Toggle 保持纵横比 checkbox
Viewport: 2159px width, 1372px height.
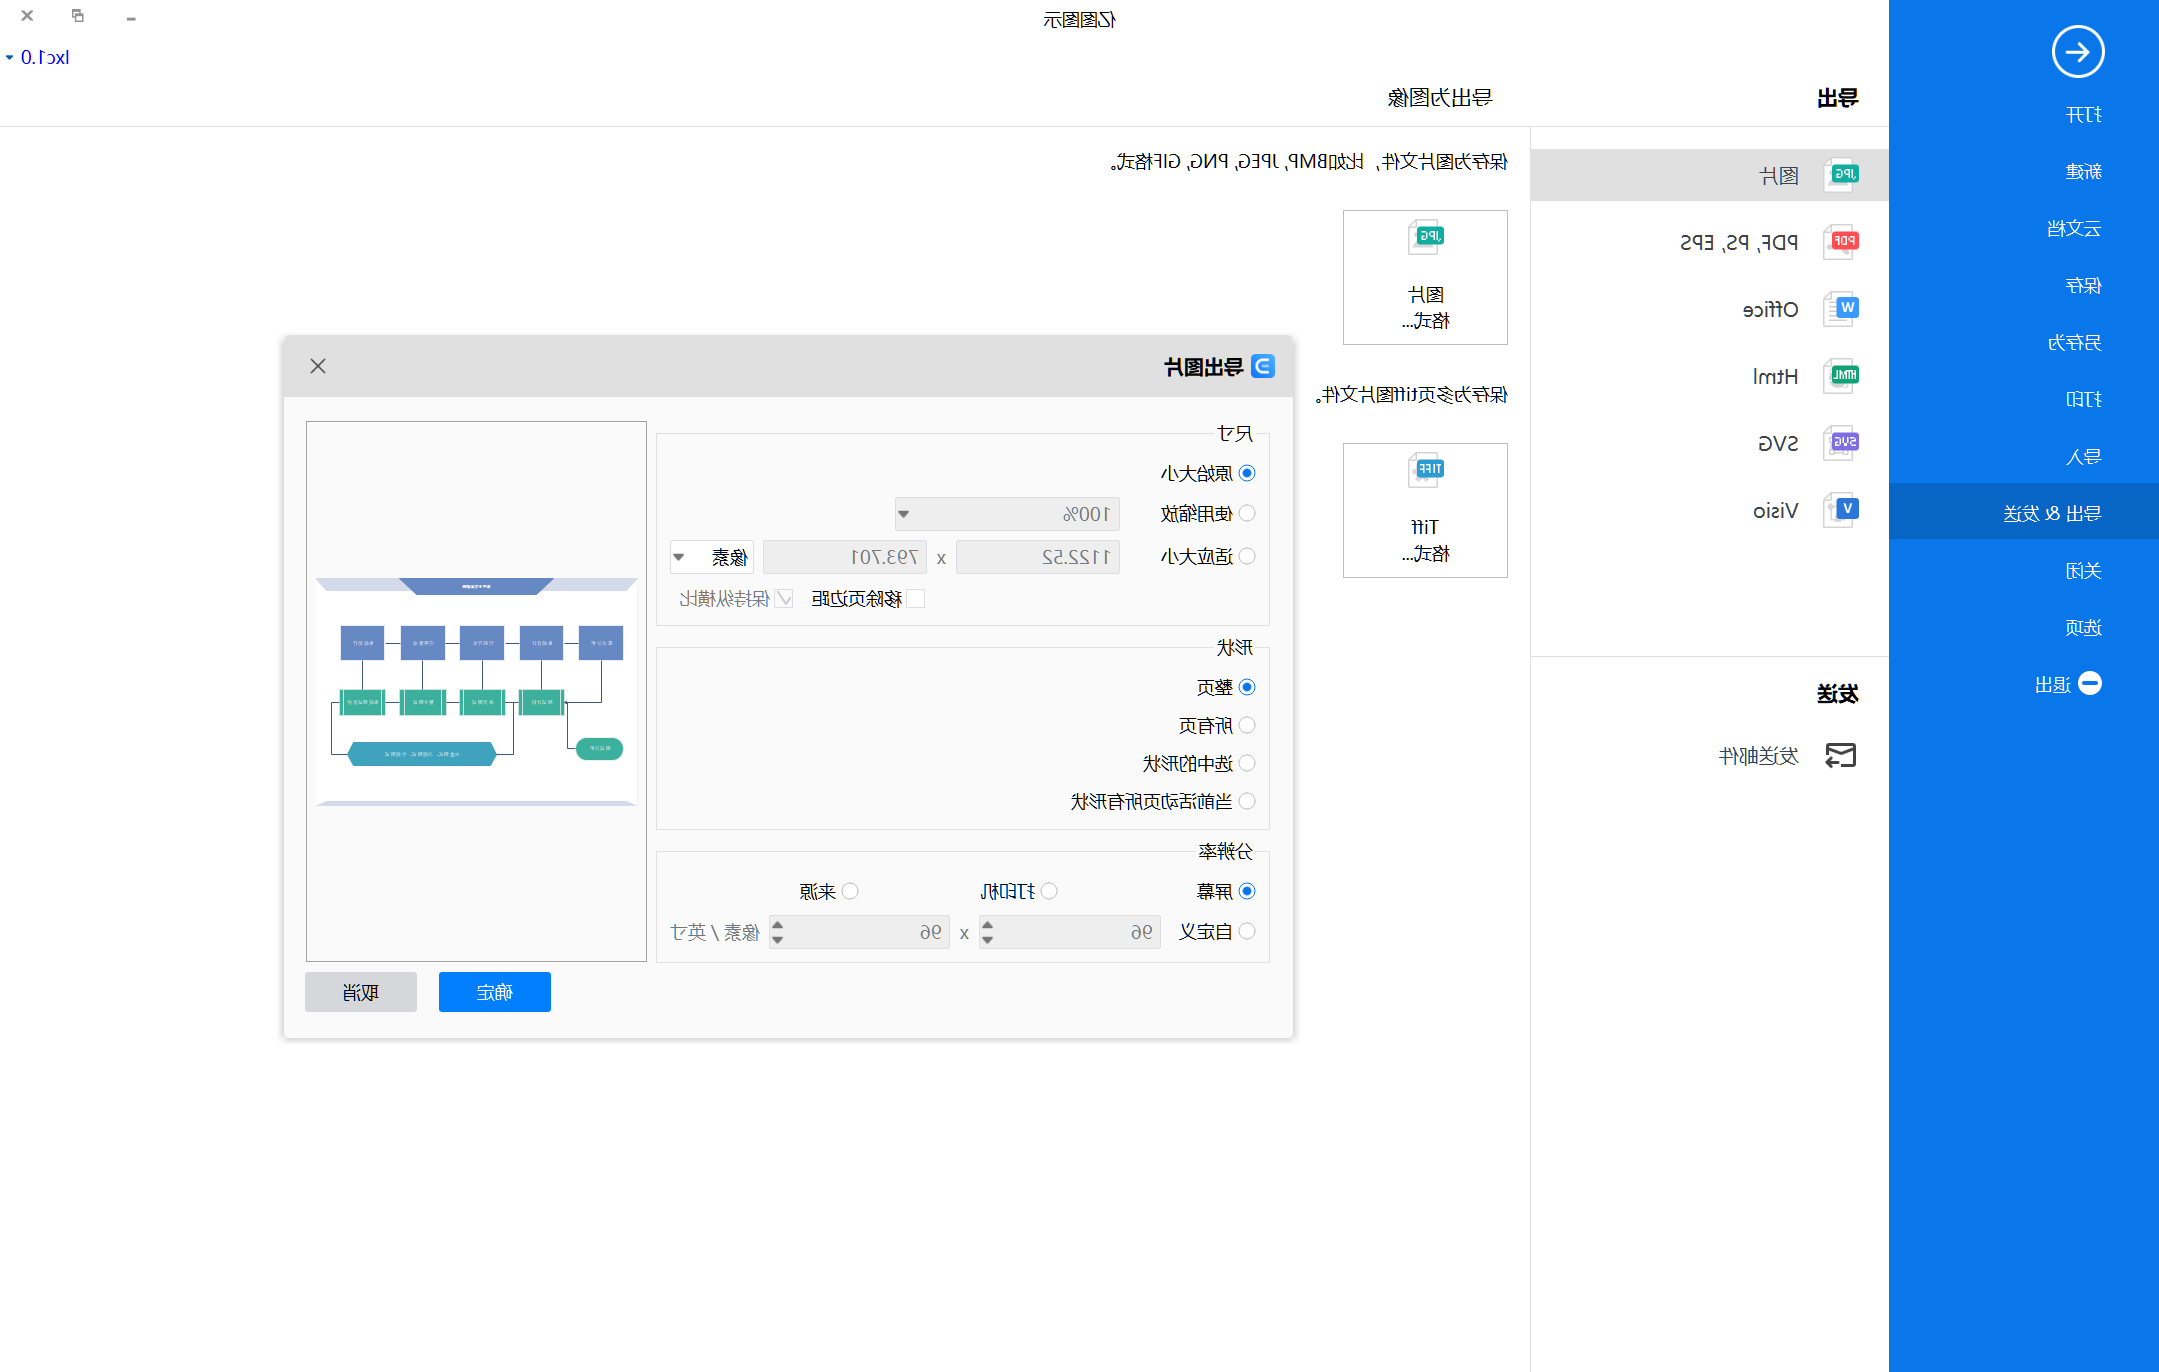[784, 598]
